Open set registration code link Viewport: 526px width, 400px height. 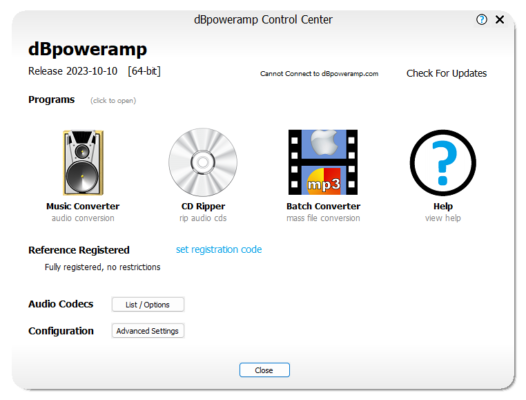pyautogui.click(x=219, y=249)
